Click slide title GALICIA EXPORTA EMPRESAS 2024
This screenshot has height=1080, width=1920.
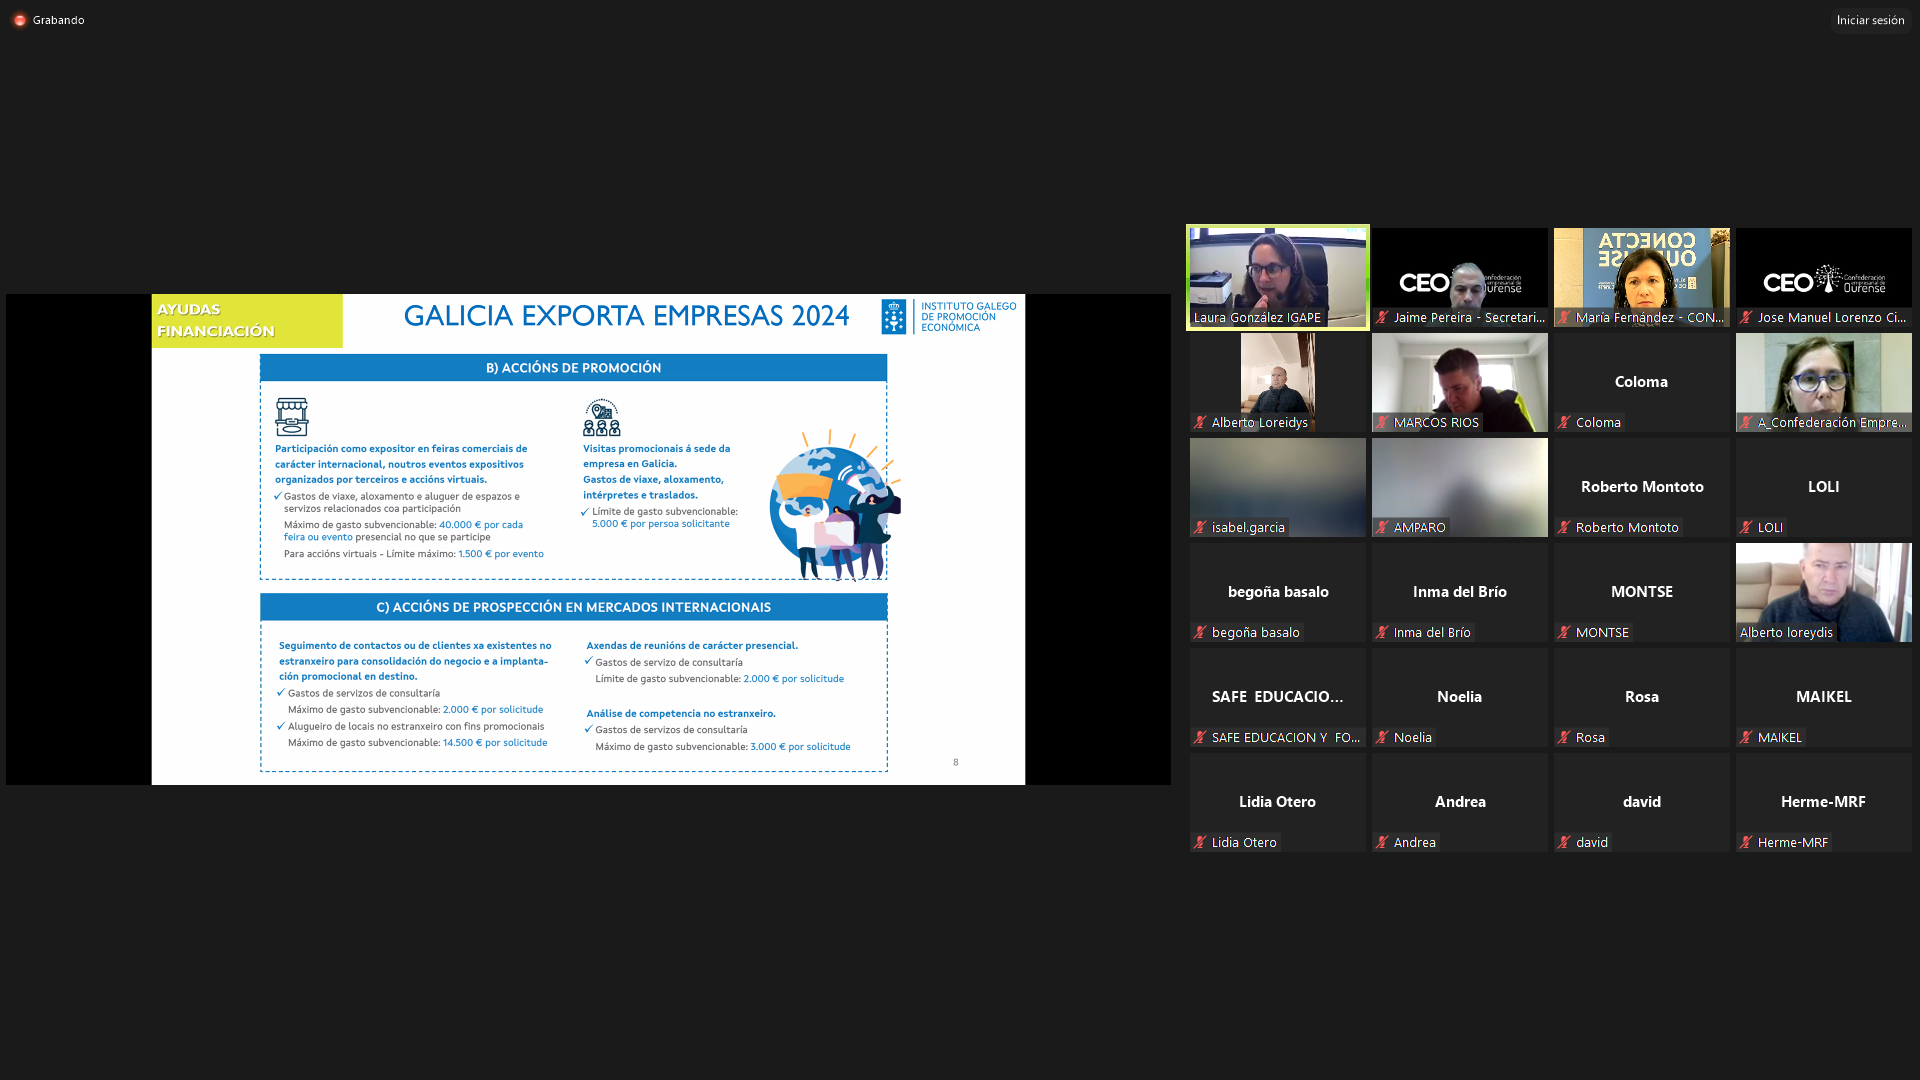pyautogui.click(x=626, y=316)
